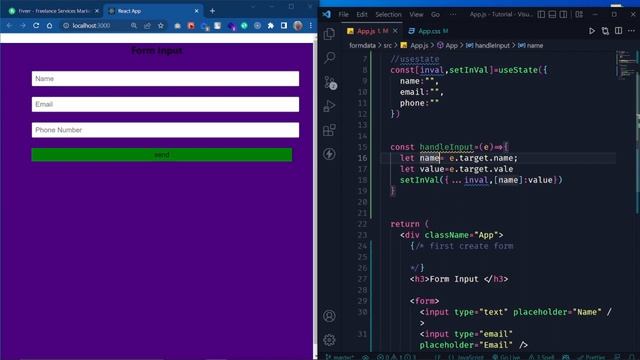Open editor More Actions ellipsis
Viewport: 640px width, 360px height.
coord(631,31)
